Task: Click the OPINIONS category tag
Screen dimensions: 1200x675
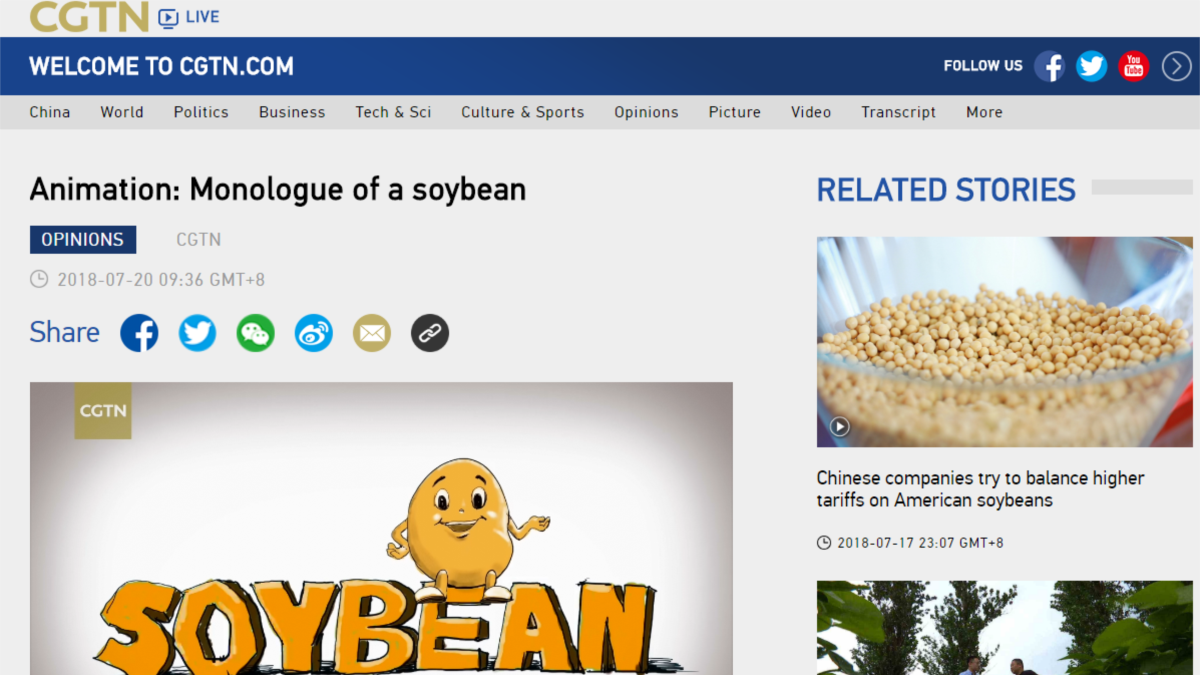Action: click(83, 240)
